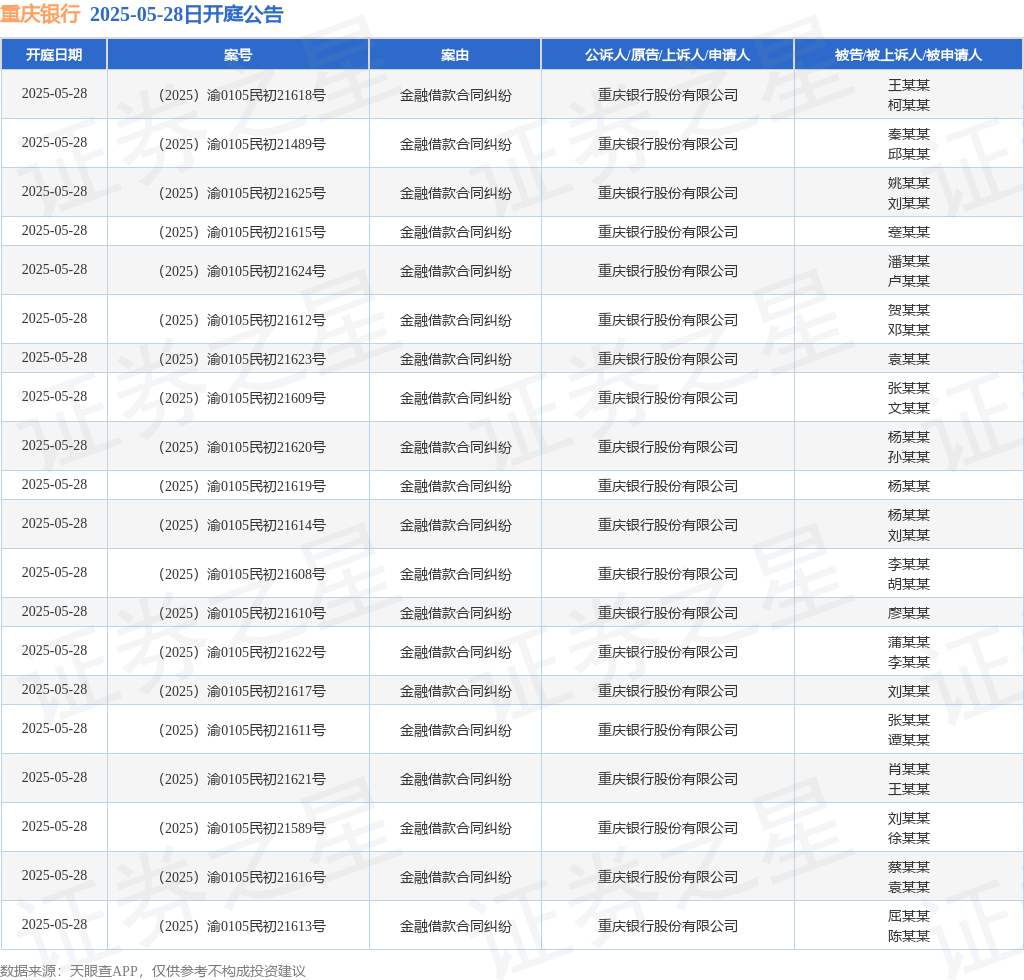Select the 公诉人/原告/上诉人/申请人 column header
1024x980 pixels.
coord(667,55)
